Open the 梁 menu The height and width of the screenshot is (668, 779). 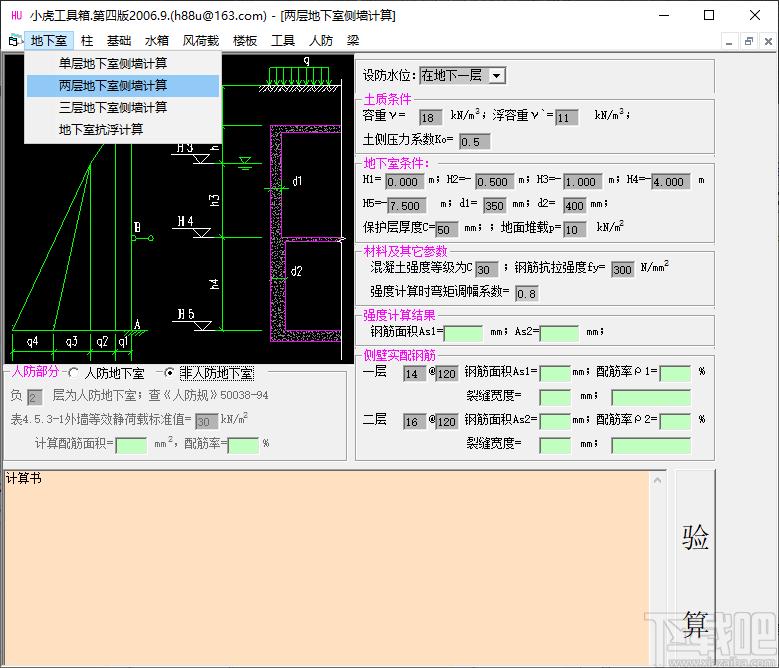(x=353, y=40)
